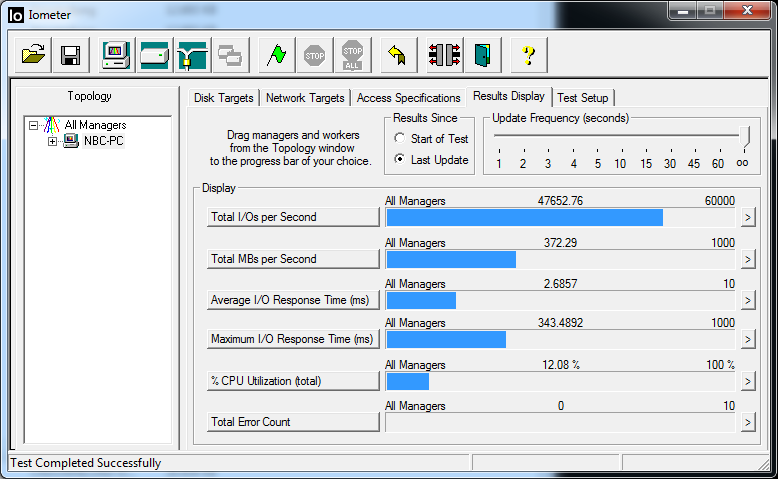The image size is (778, 479).
Task: Duplicate selected worker icon
Action: (230, 55)
